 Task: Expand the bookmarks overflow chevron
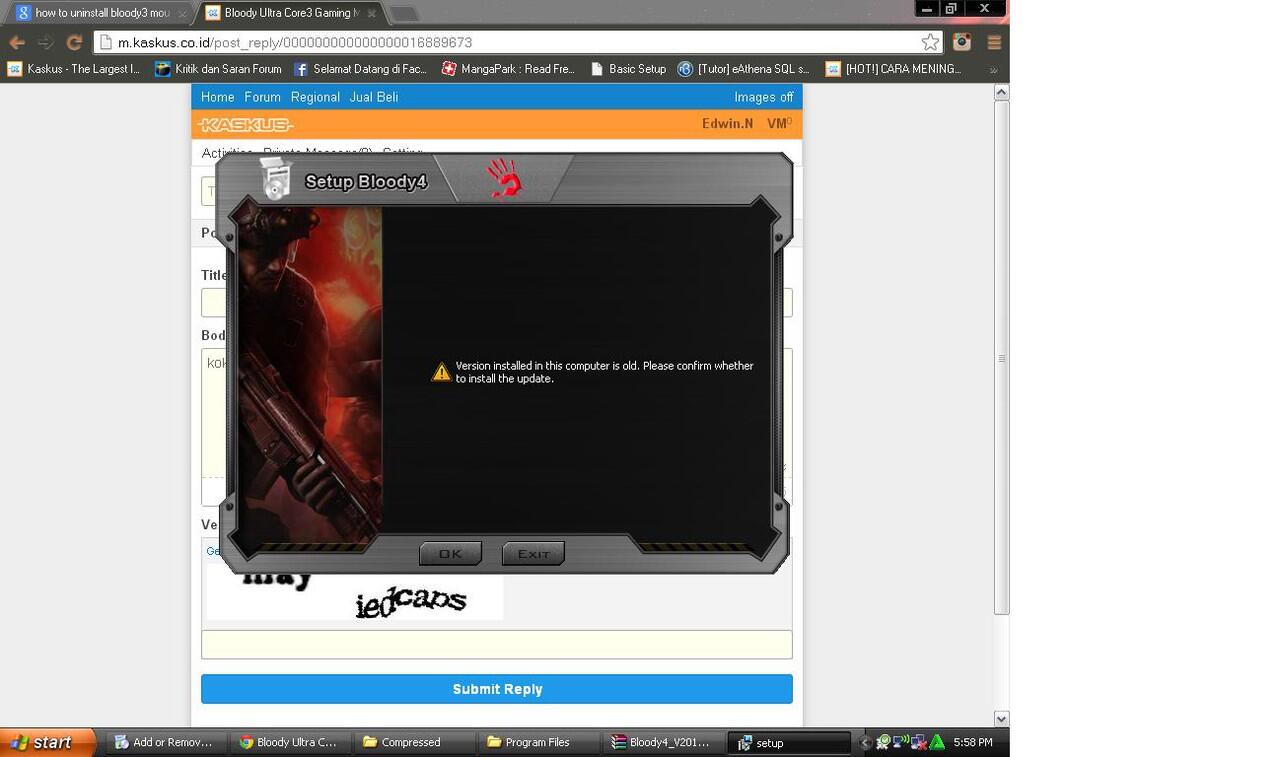993,70
